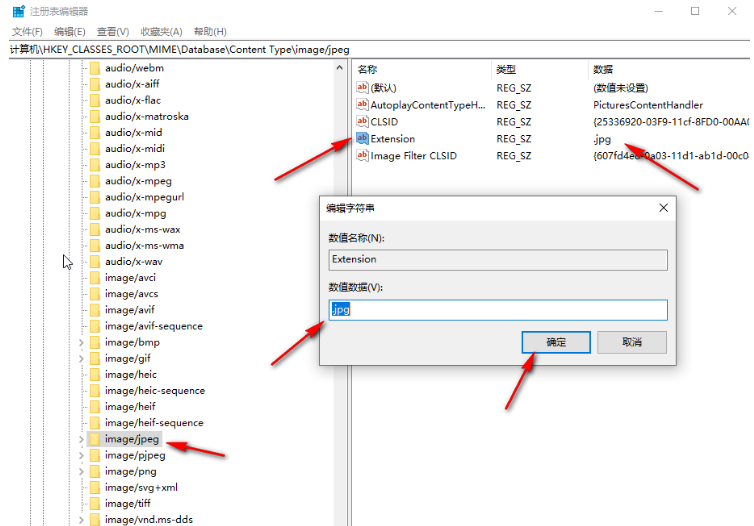Click the 数值数据 field containing .jpg

(x=498, y=310)
